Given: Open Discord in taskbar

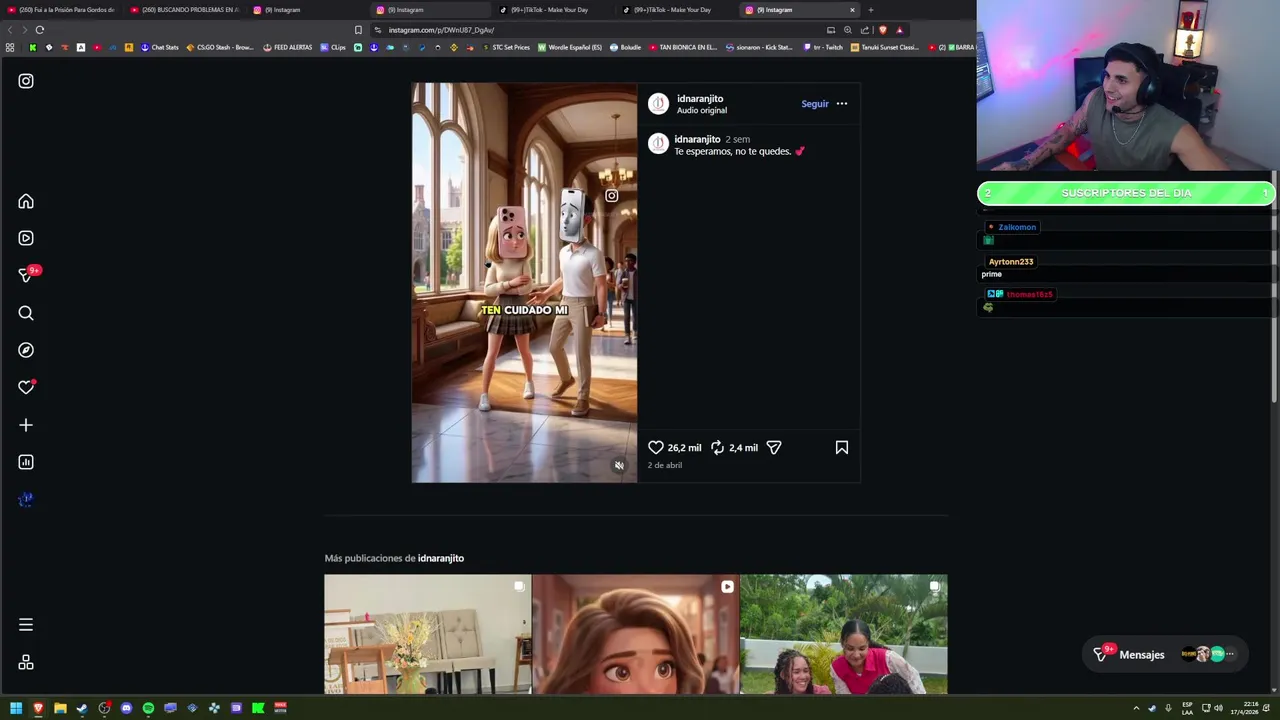Looking at the screenshot, I should [x=126, y=708].
